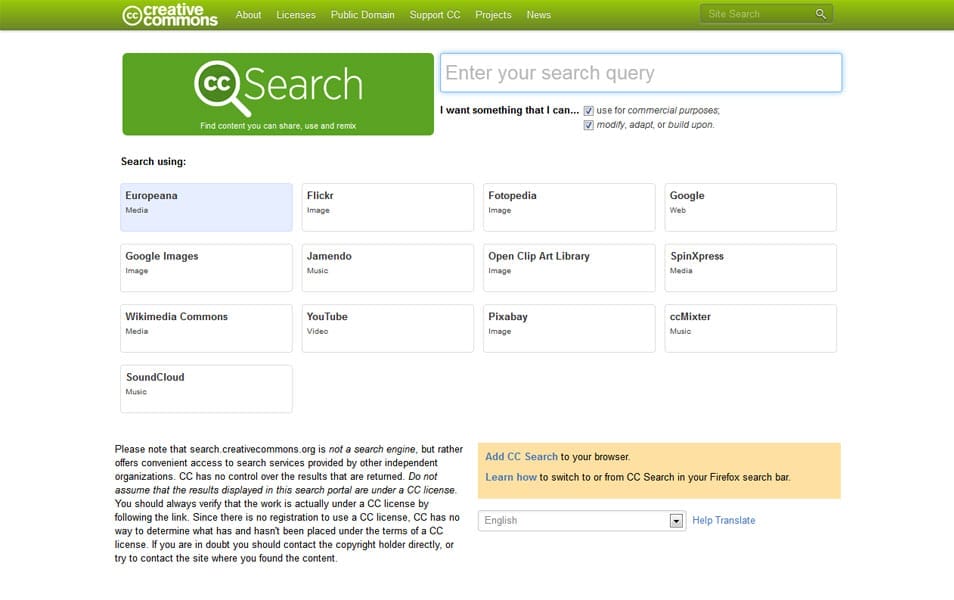Select Europeana as the search source
This screenshot has height=600, width=954.
[205, 206]
